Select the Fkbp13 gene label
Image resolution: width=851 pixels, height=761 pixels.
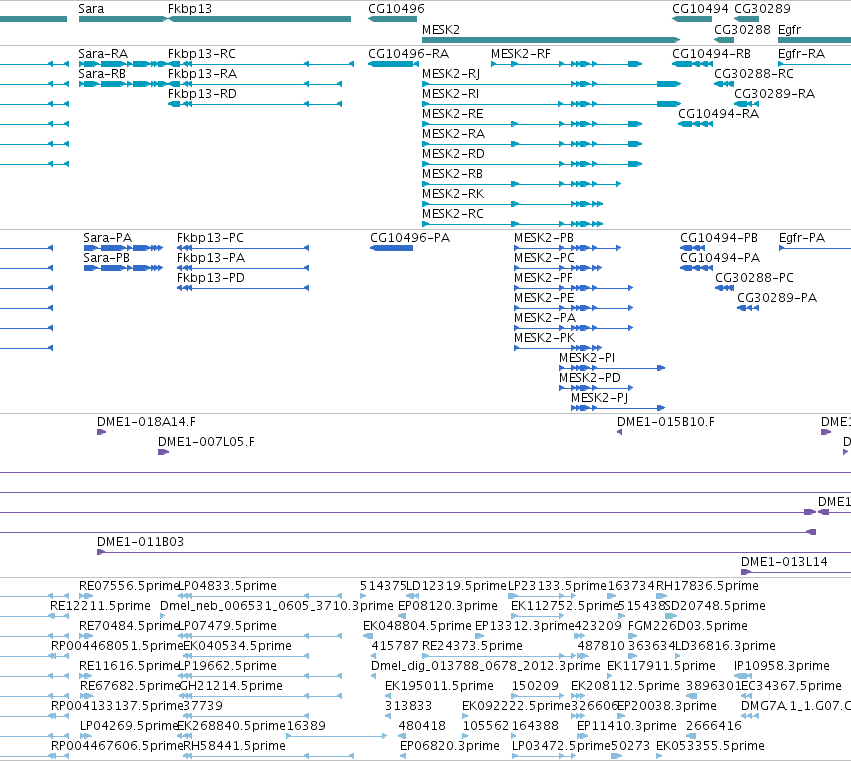189,9
